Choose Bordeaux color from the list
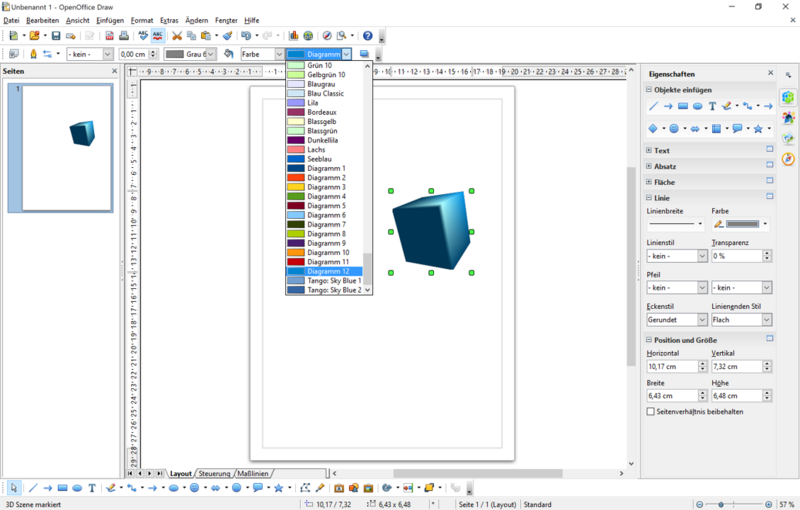 (322, 112)
